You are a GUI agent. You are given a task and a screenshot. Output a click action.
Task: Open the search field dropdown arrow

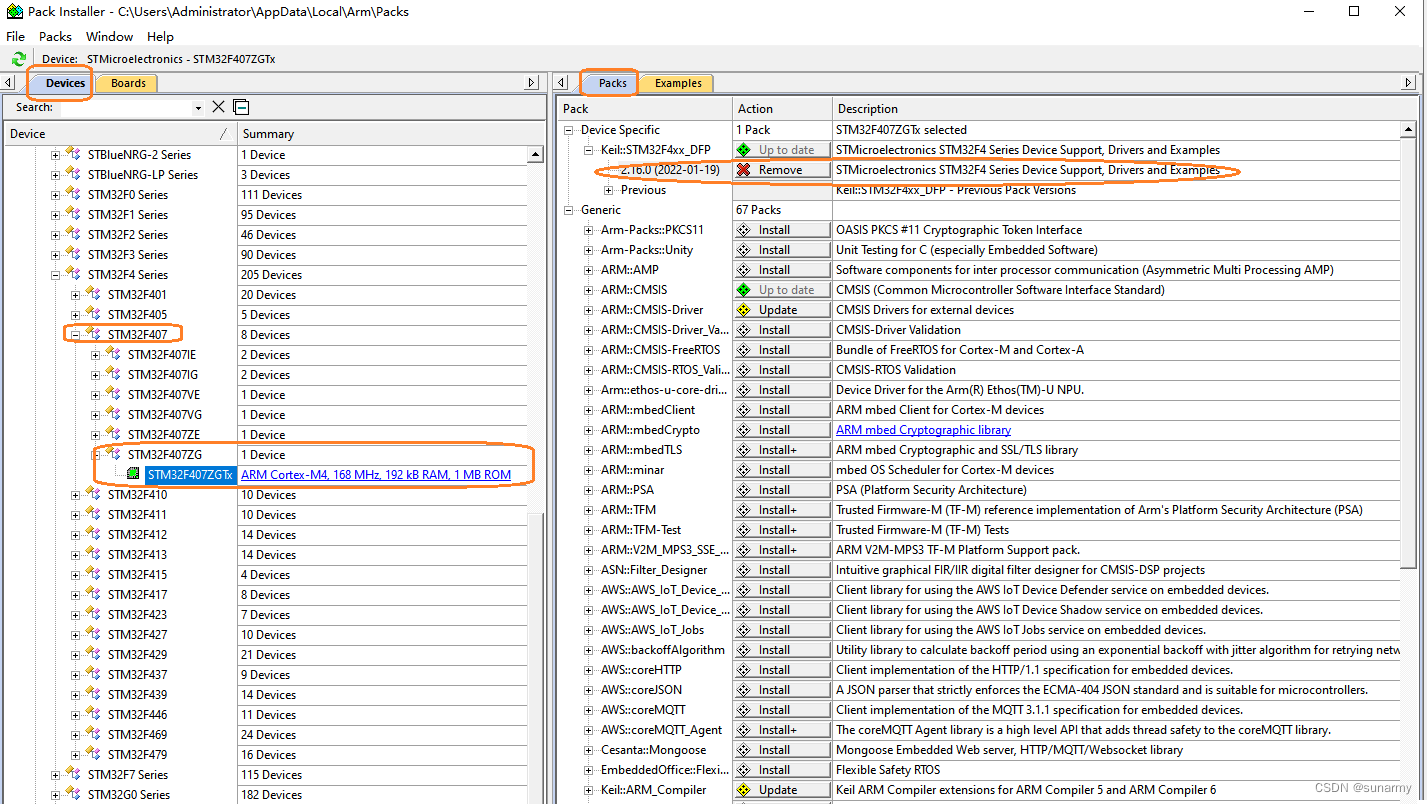click(x=198, y=108)
